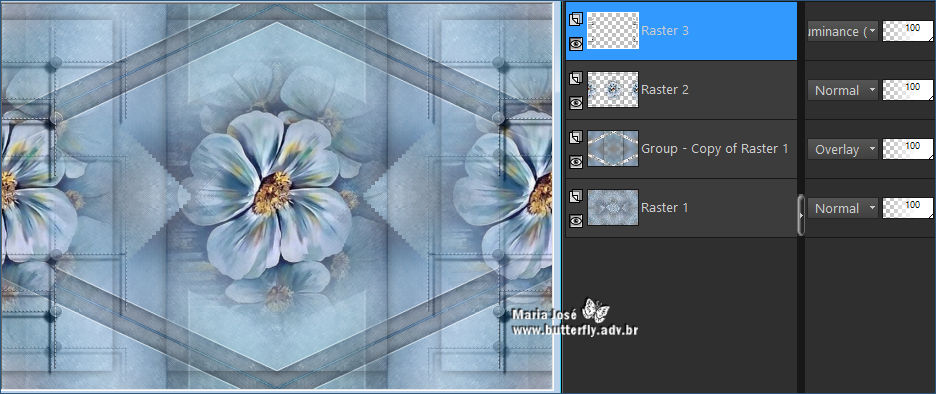
Task: Click the Raster 3 layer type icon
Action: click(575, 20)
